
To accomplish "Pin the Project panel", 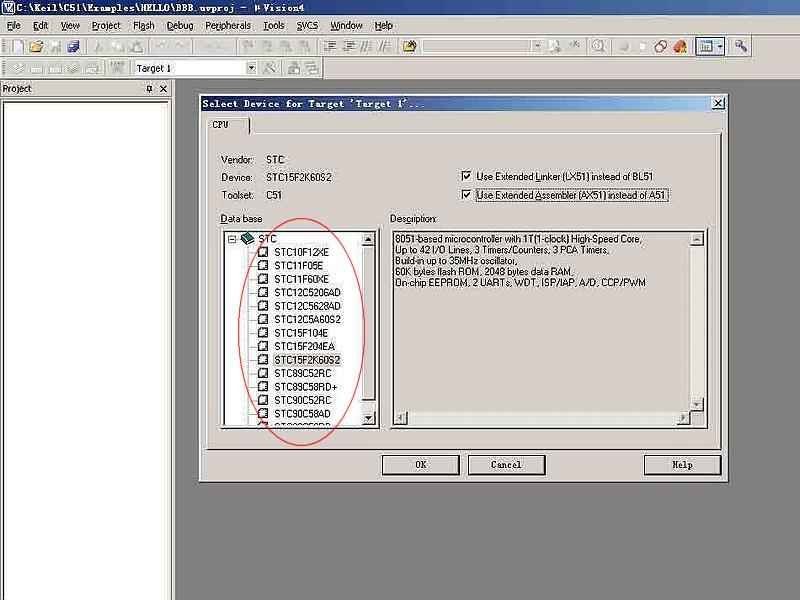I will tap(149, 89).
